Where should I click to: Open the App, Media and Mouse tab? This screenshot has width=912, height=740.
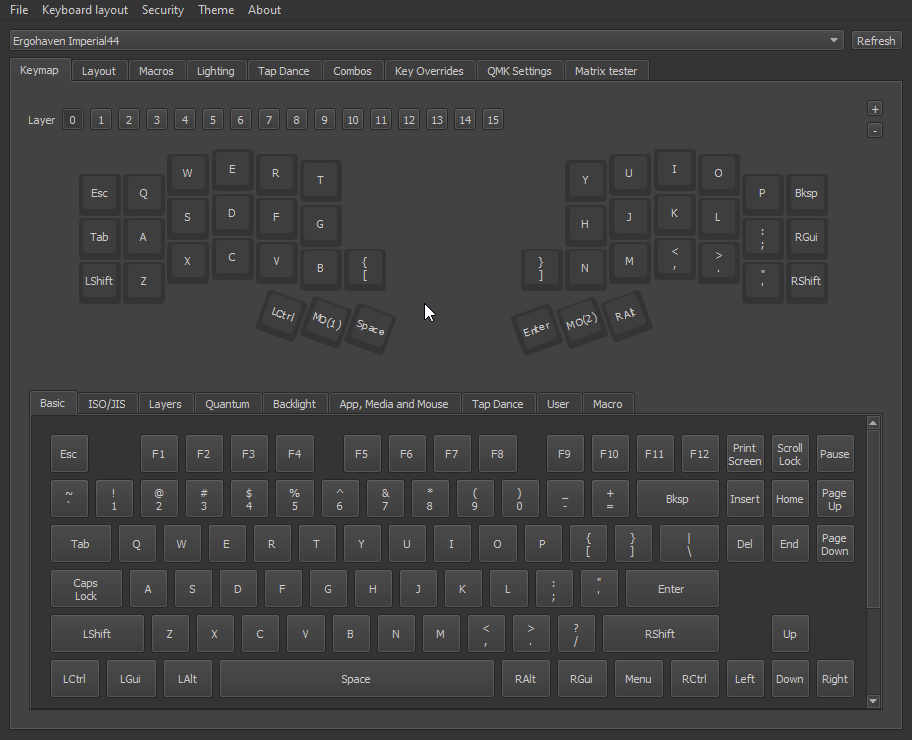click(394, 404)
